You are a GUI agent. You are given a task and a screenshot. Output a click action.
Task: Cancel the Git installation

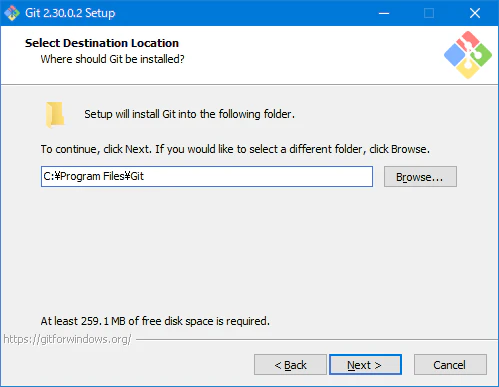tap(450, 365)
